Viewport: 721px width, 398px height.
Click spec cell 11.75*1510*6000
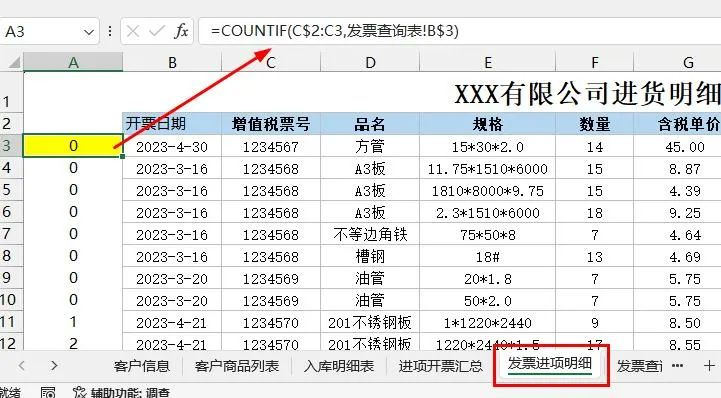coord(488,169)
